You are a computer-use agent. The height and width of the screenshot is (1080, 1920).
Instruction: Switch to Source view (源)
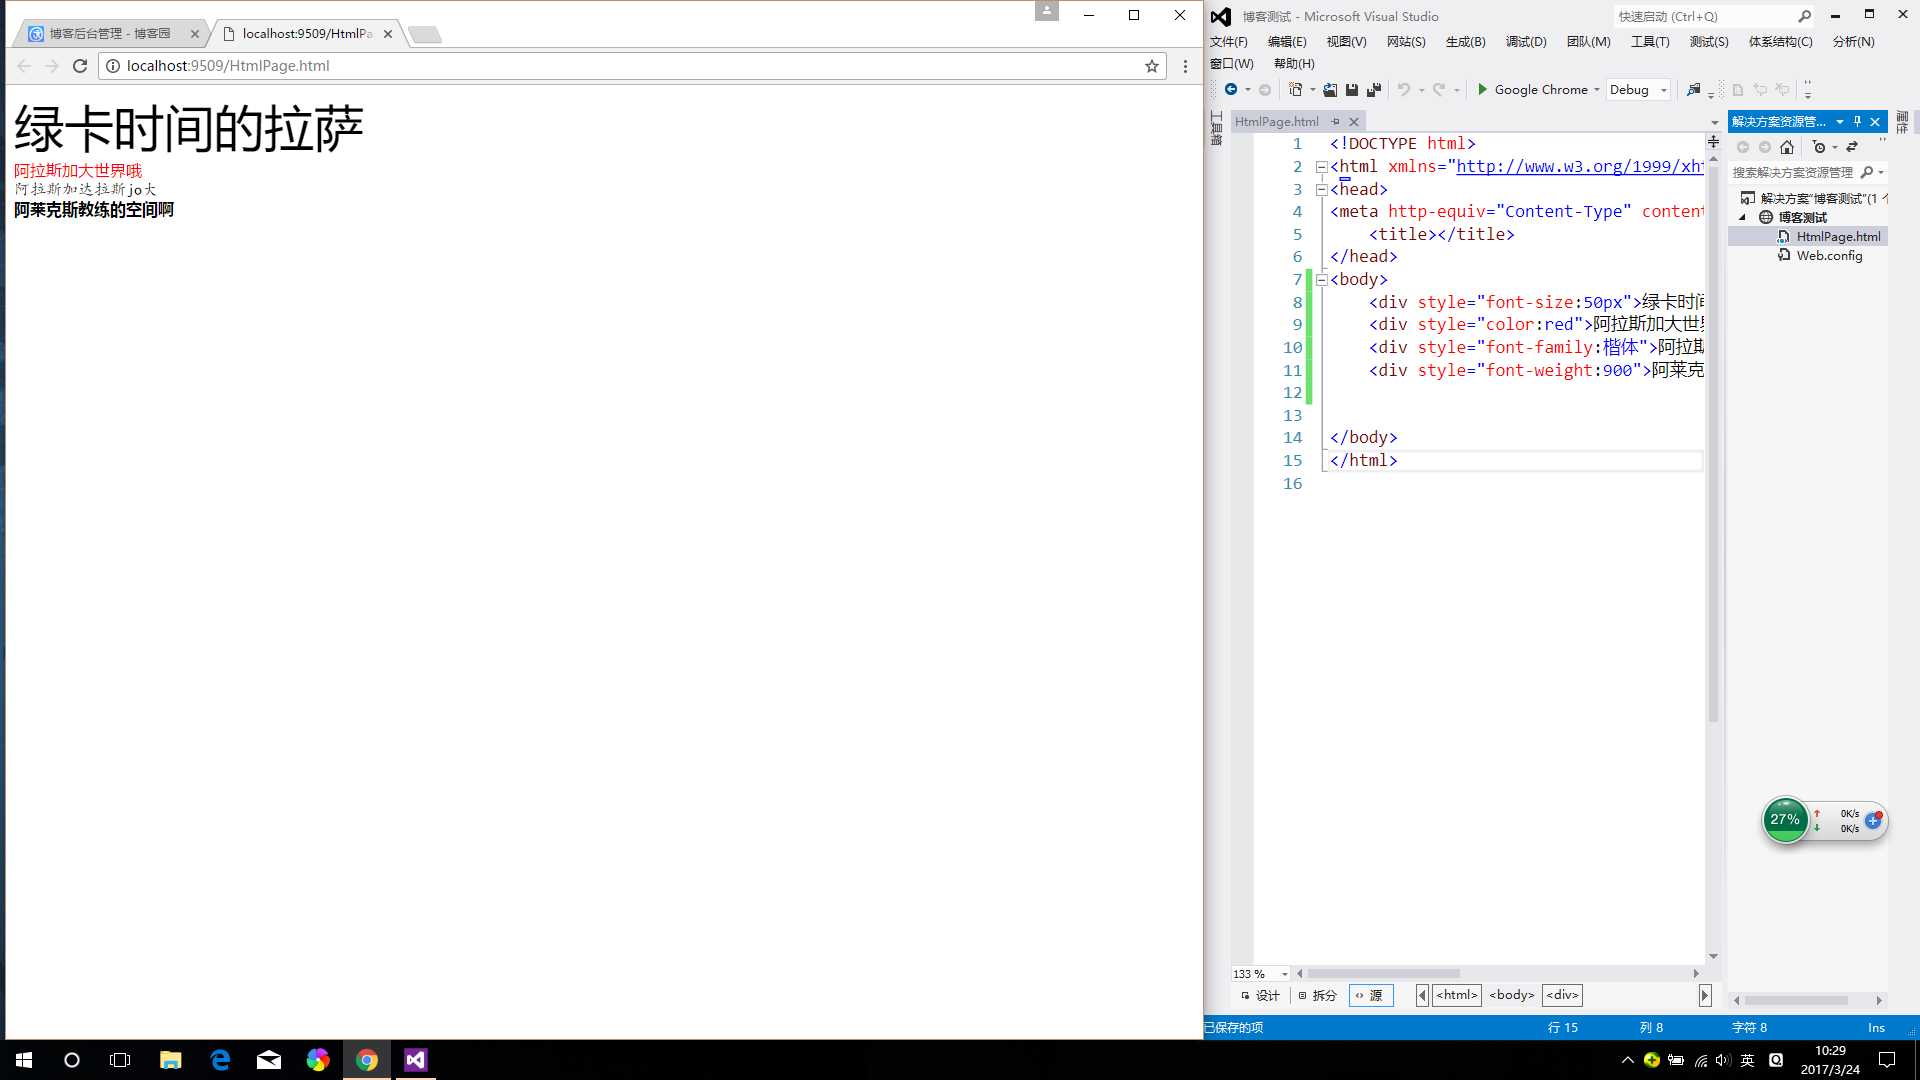pos(1370,996)
